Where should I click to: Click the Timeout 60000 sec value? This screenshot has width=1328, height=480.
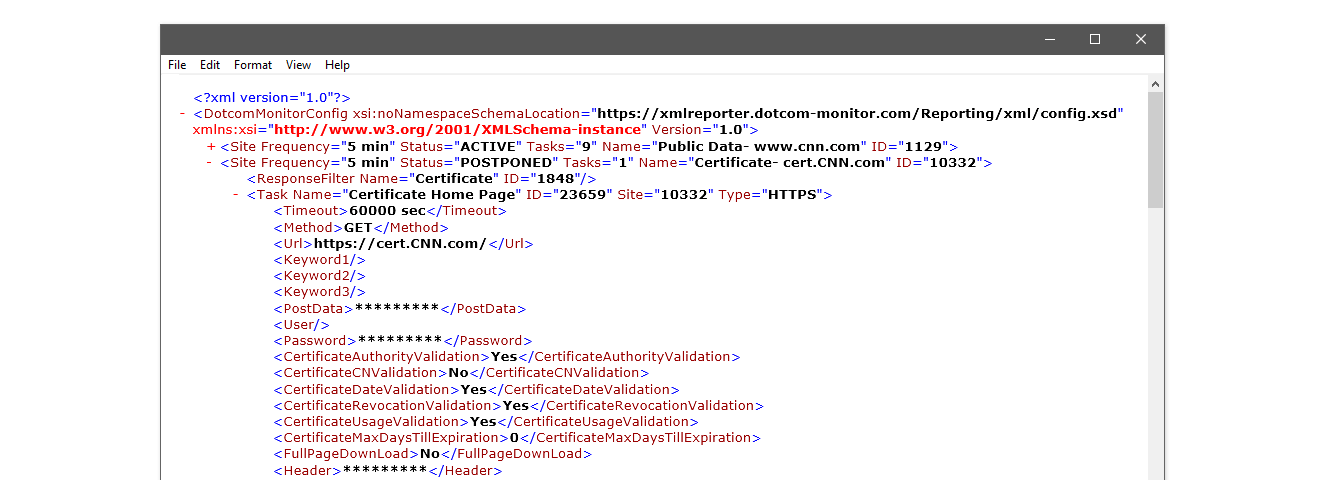(386, 211)
